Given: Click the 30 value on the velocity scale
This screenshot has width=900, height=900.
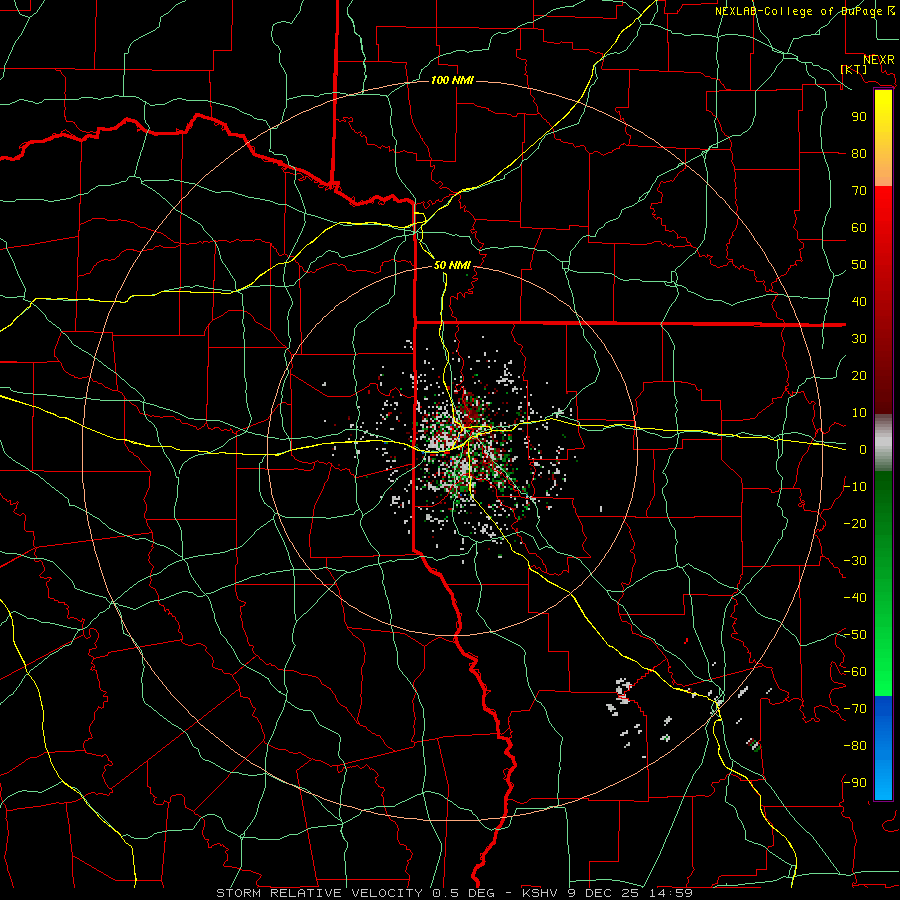Looking at the screenshot, I should (x=859, y=339).
